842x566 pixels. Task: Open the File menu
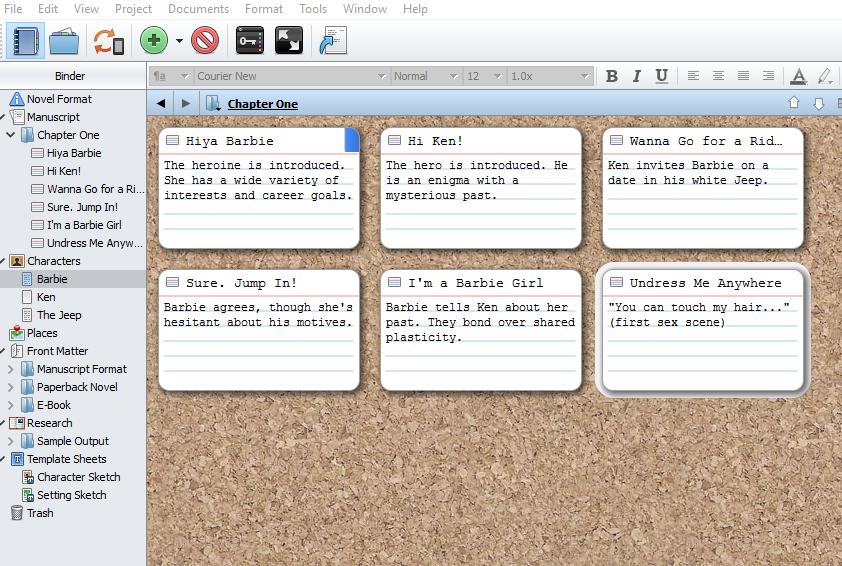[x=13, y=9]
